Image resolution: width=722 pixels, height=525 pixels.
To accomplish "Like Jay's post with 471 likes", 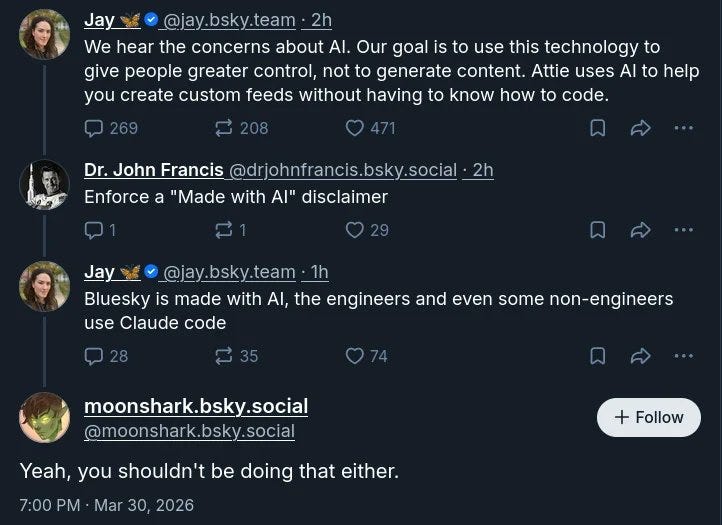I will pyautogui.click(x=355, y=128).
